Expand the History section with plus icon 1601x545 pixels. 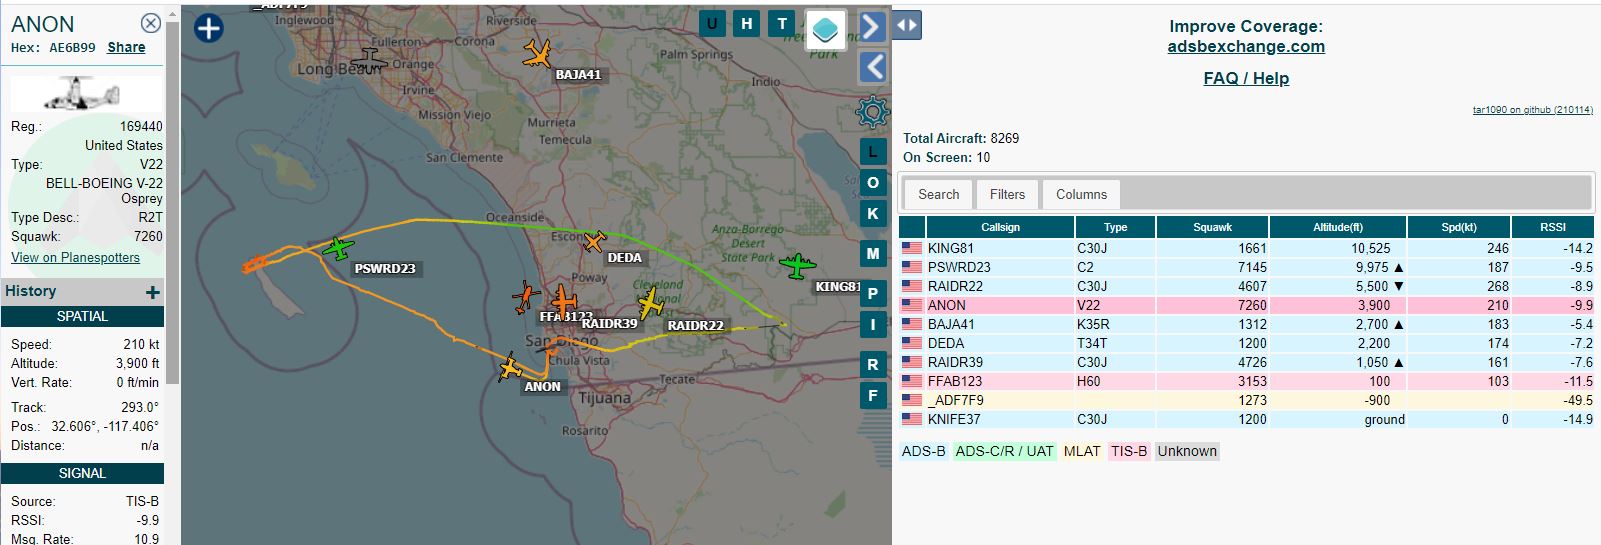pyautogui.click(x=152, y=292)
